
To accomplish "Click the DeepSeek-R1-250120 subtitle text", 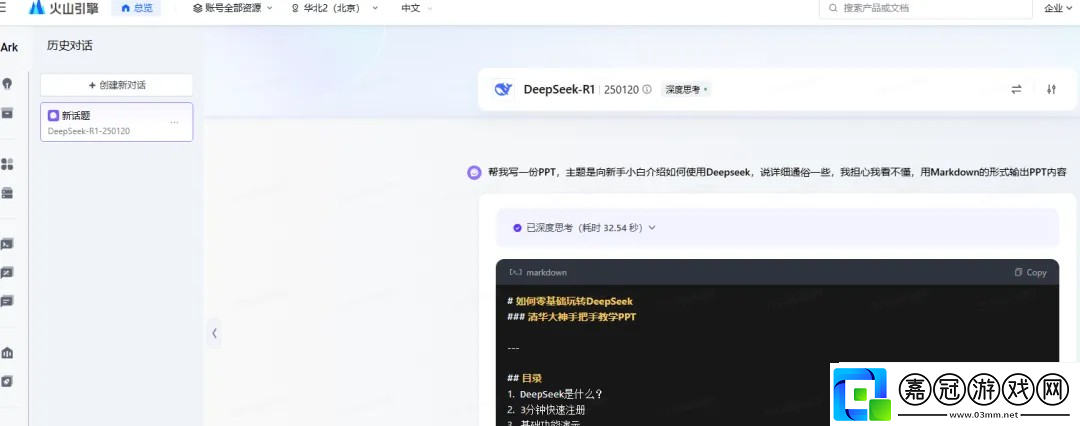I will tap(89, 131).
